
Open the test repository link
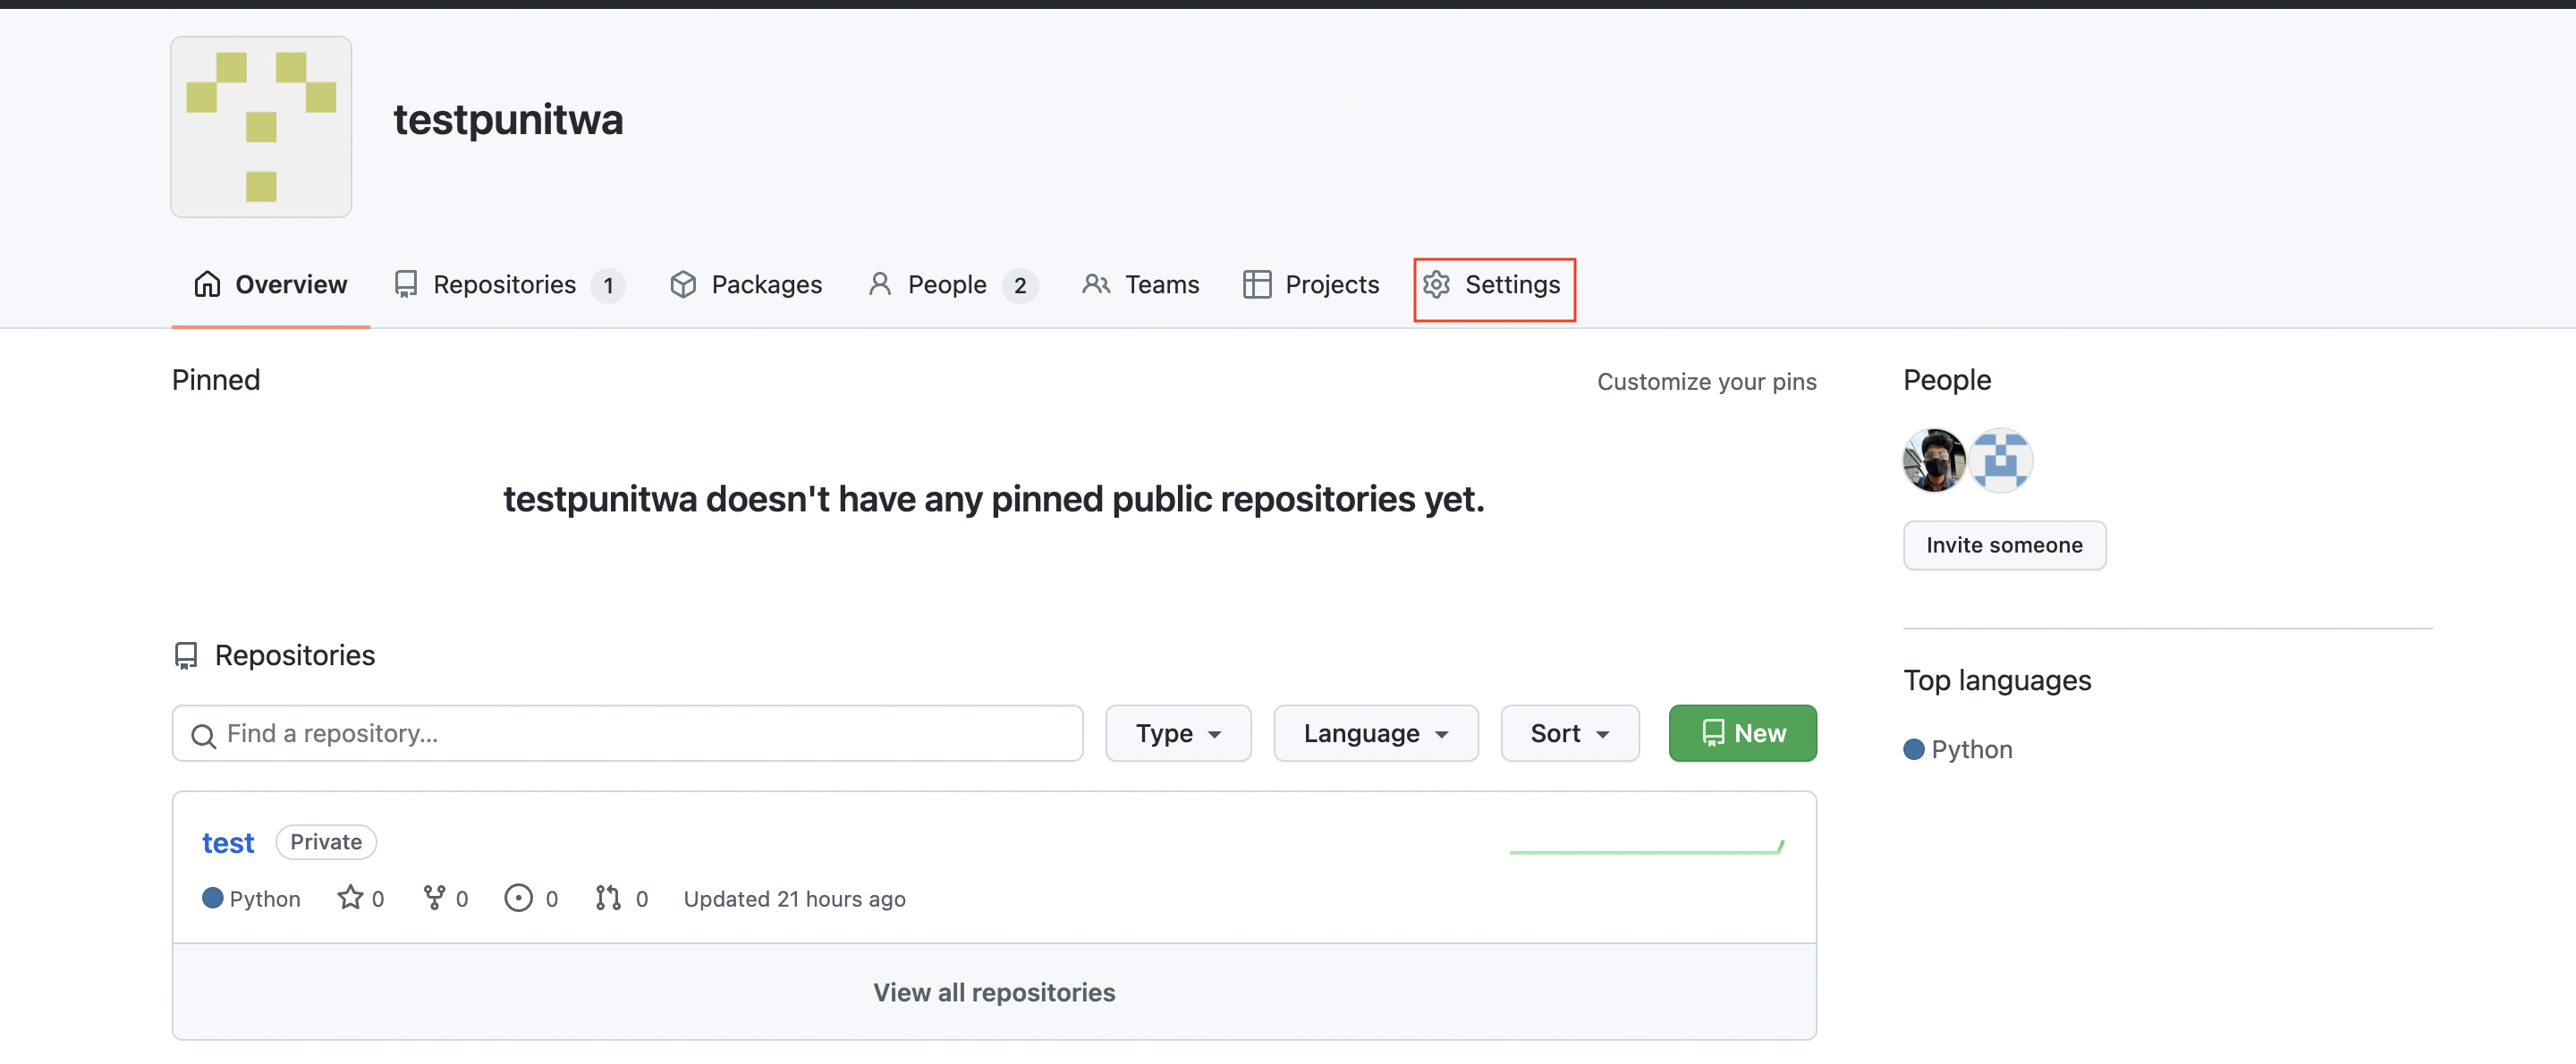228,842
